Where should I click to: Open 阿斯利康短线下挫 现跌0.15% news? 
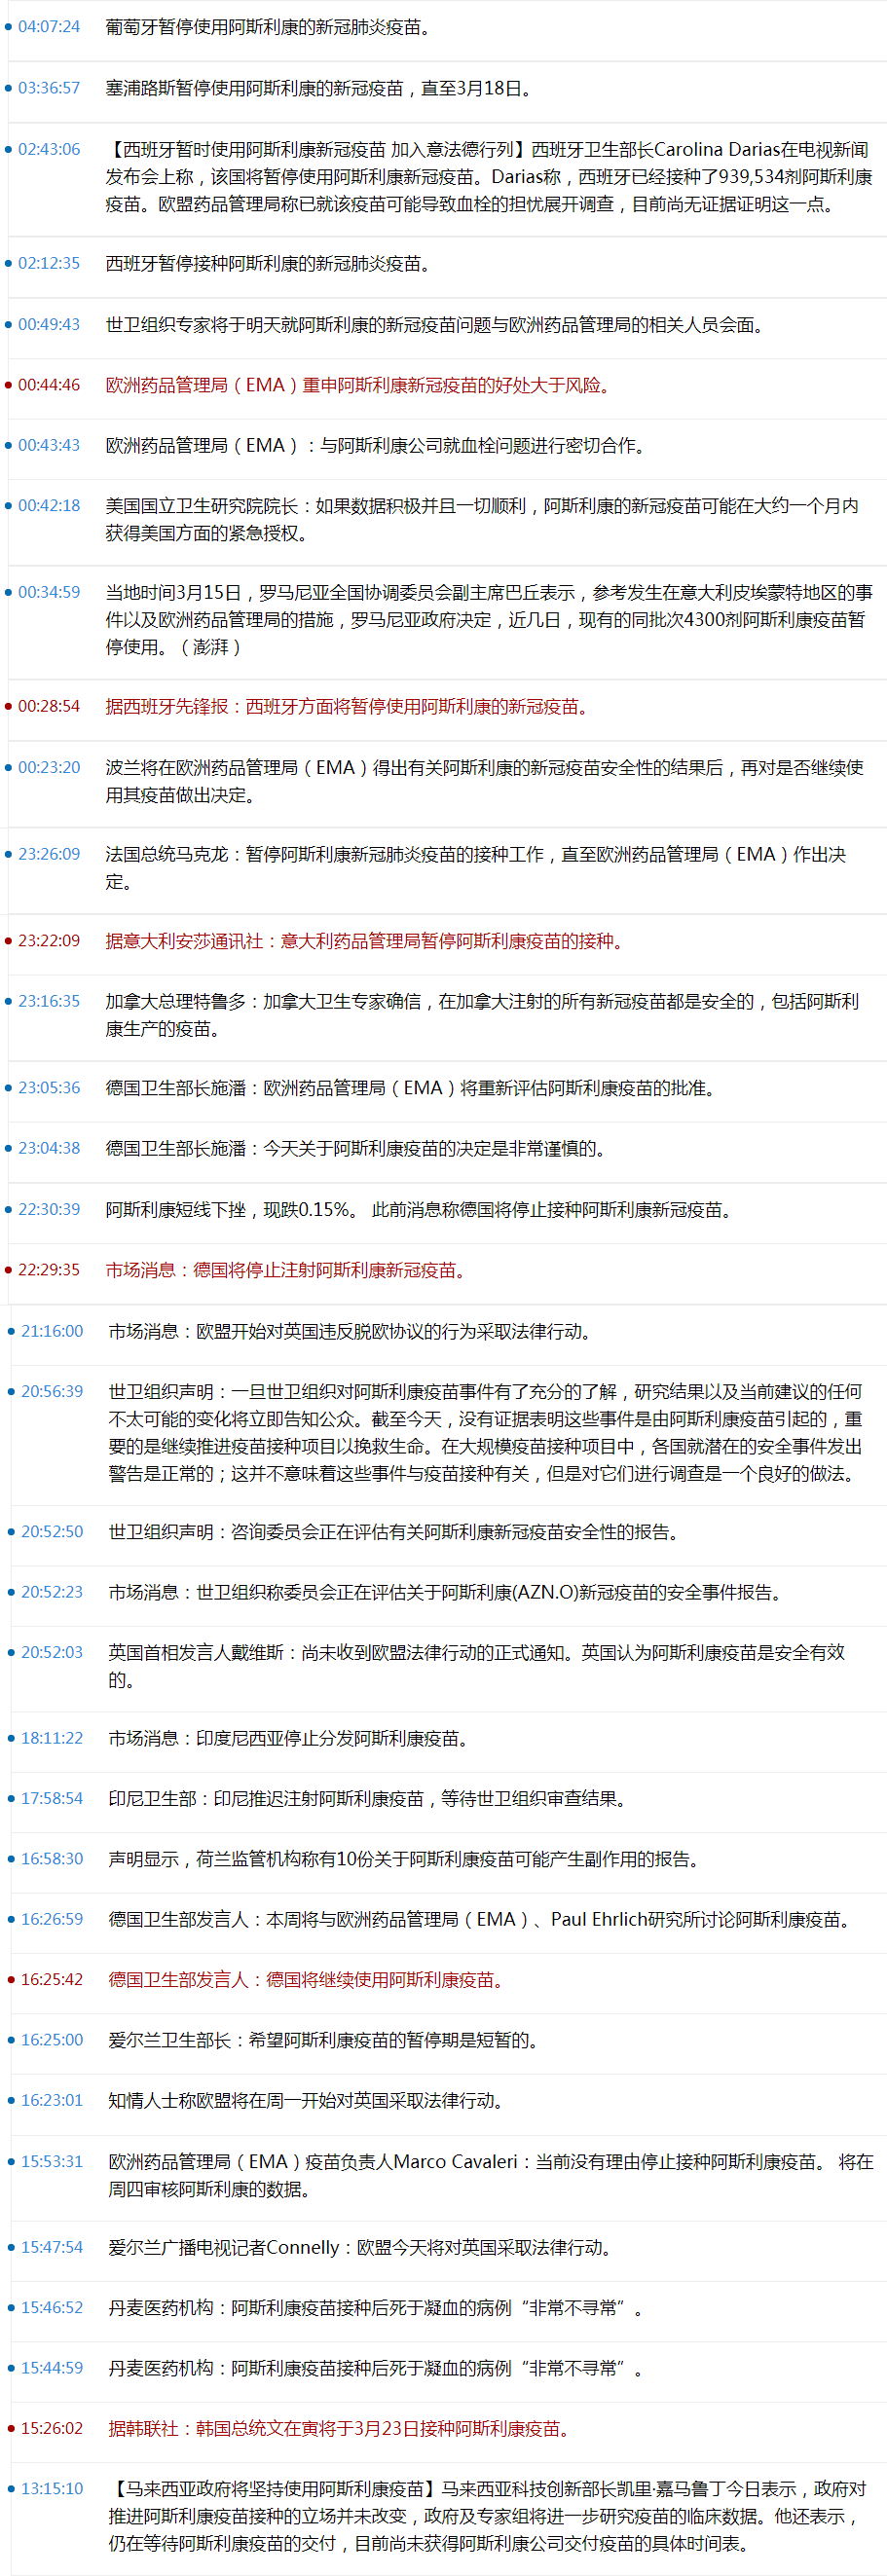[419, 1210]
